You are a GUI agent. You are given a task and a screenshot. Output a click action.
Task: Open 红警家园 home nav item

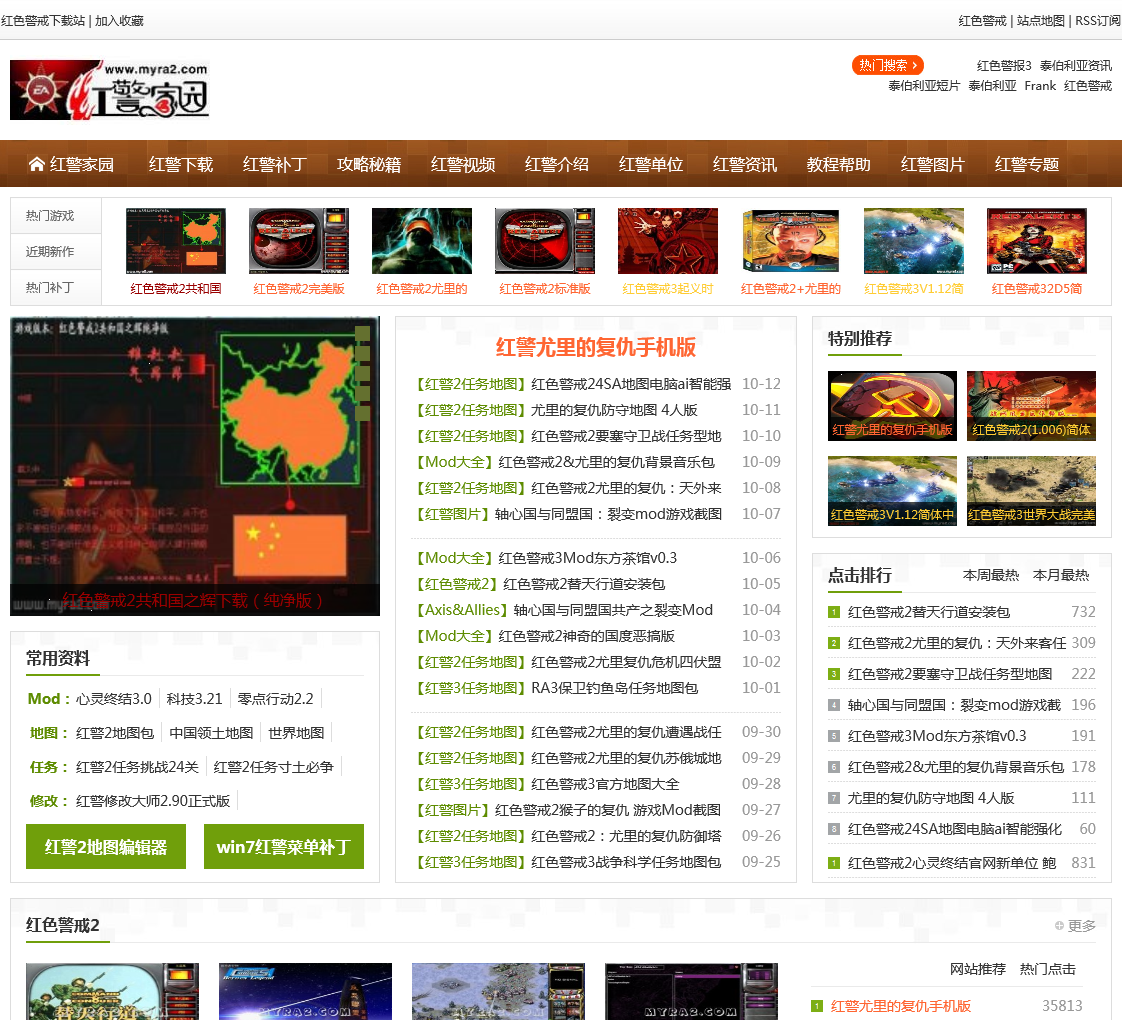click(72, 165)
